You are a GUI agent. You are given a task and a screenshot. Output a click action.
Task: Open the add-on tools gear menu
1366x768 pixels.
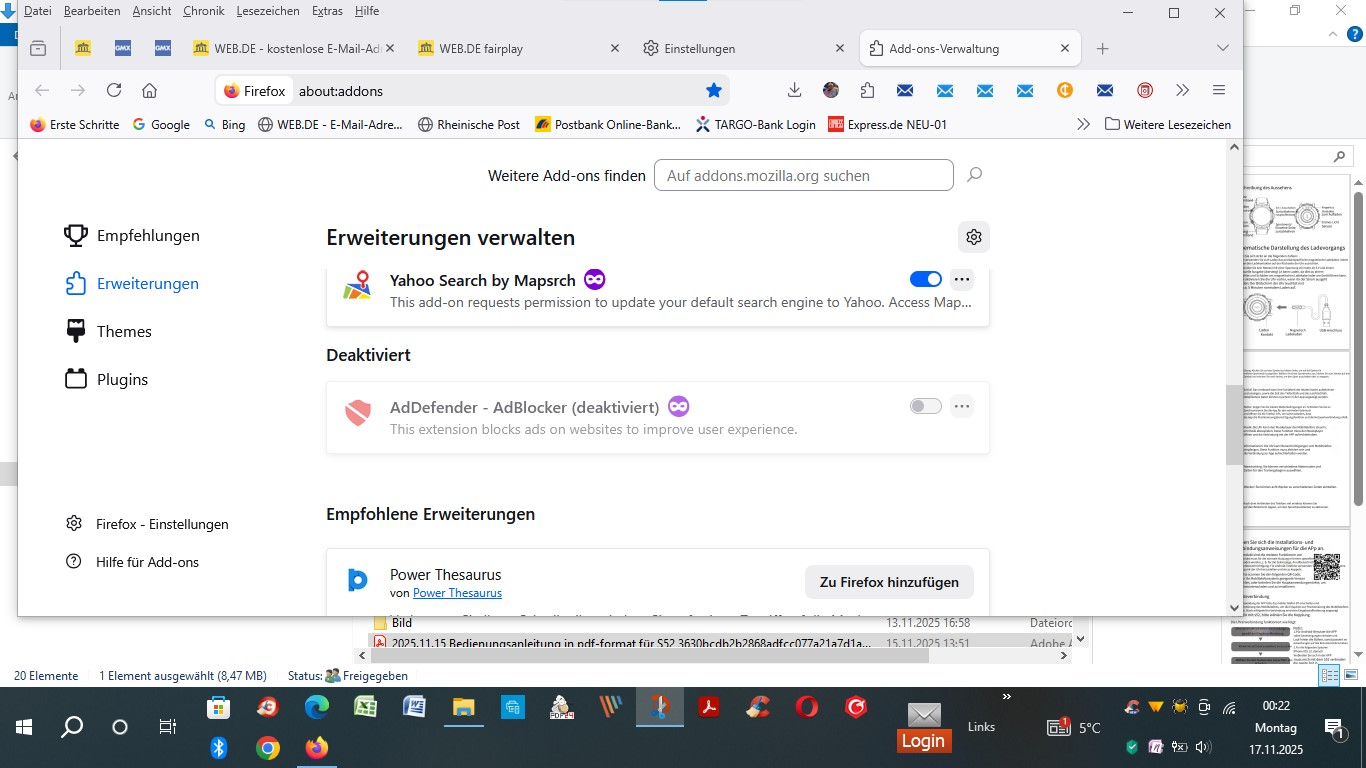click(974, 237)
